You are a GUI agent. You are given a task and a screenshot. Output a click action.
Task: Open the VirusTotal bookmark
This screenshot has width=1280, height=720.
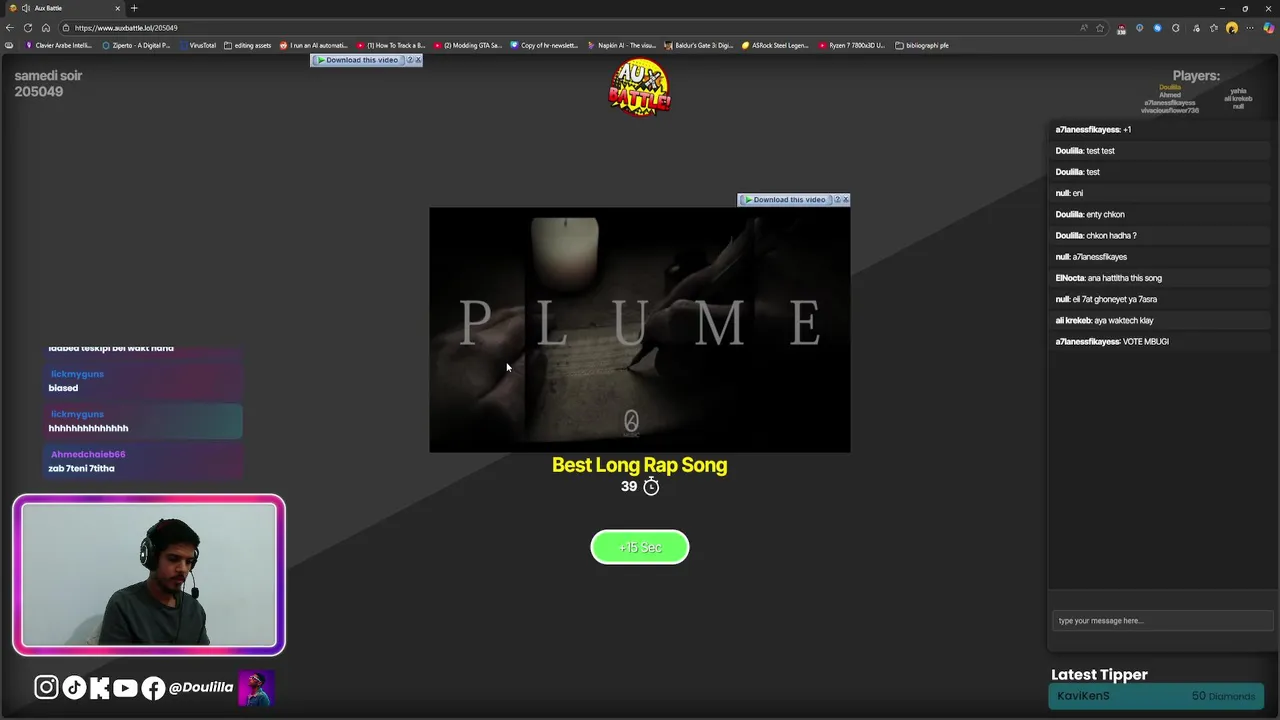[x=198, y=45]
